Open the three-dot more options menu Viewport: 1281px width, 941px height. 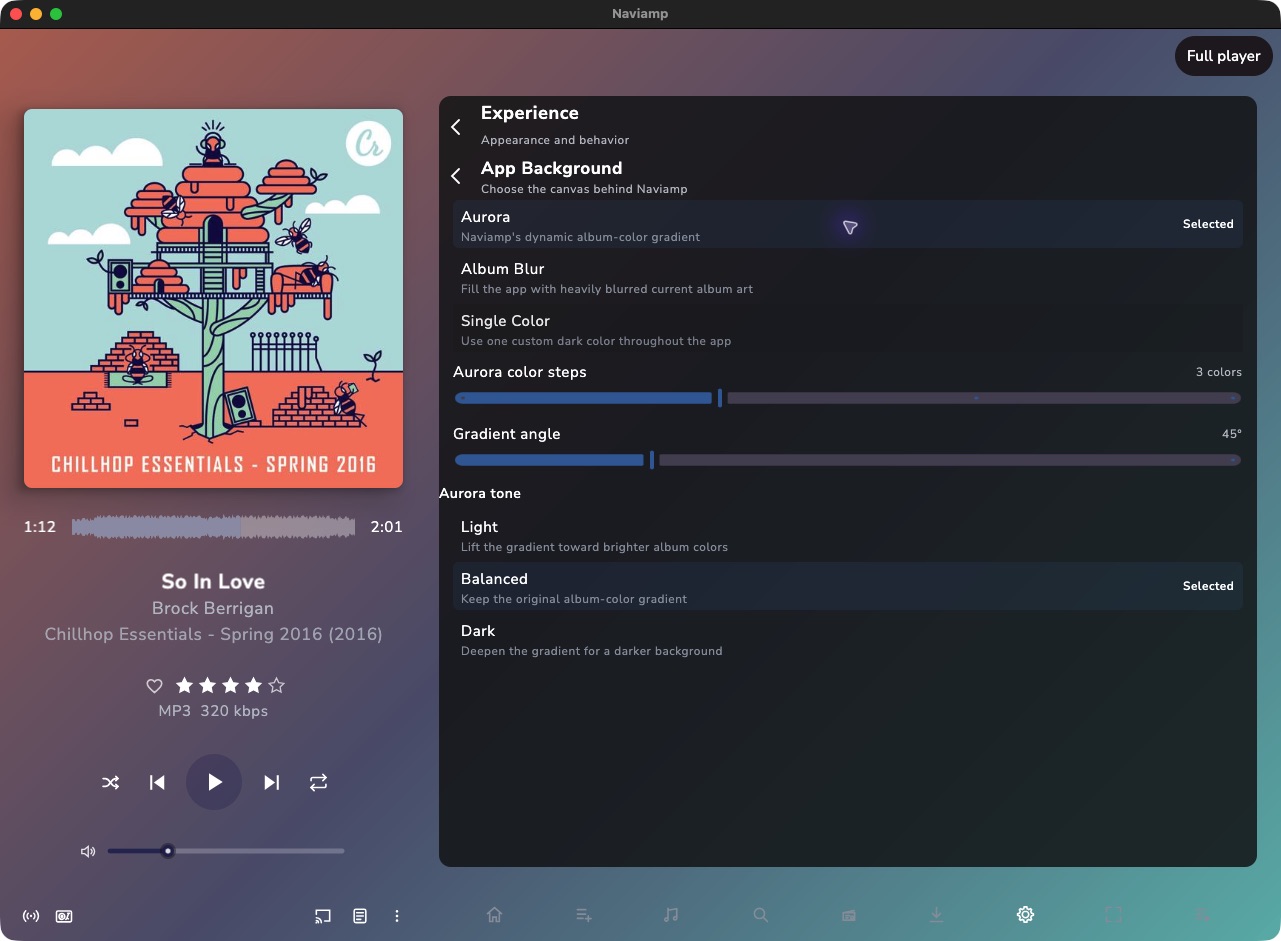(x=397, y=916)
